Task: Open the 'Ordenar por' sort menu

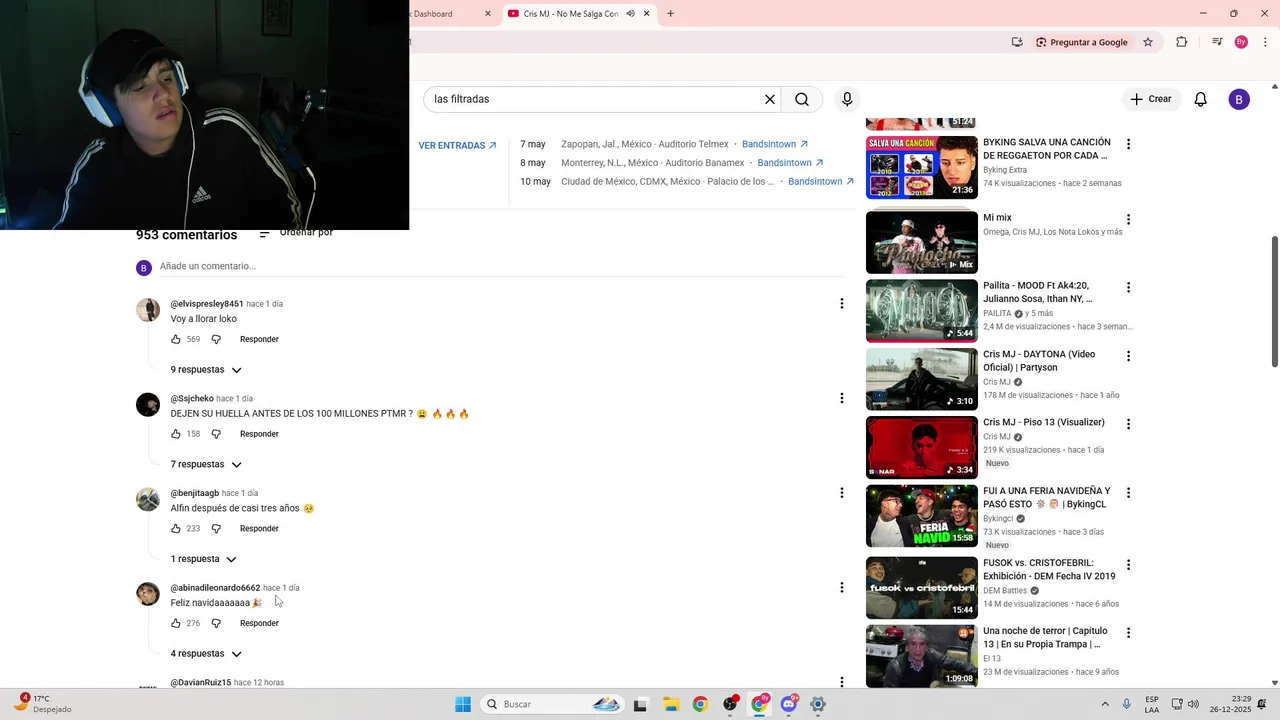Action: click(296, 233)
